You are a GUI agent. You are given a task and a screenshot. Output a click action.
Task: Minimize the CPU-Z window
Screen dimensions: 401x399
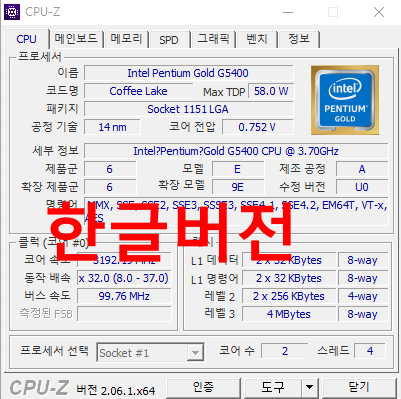[x=288, y=13]
